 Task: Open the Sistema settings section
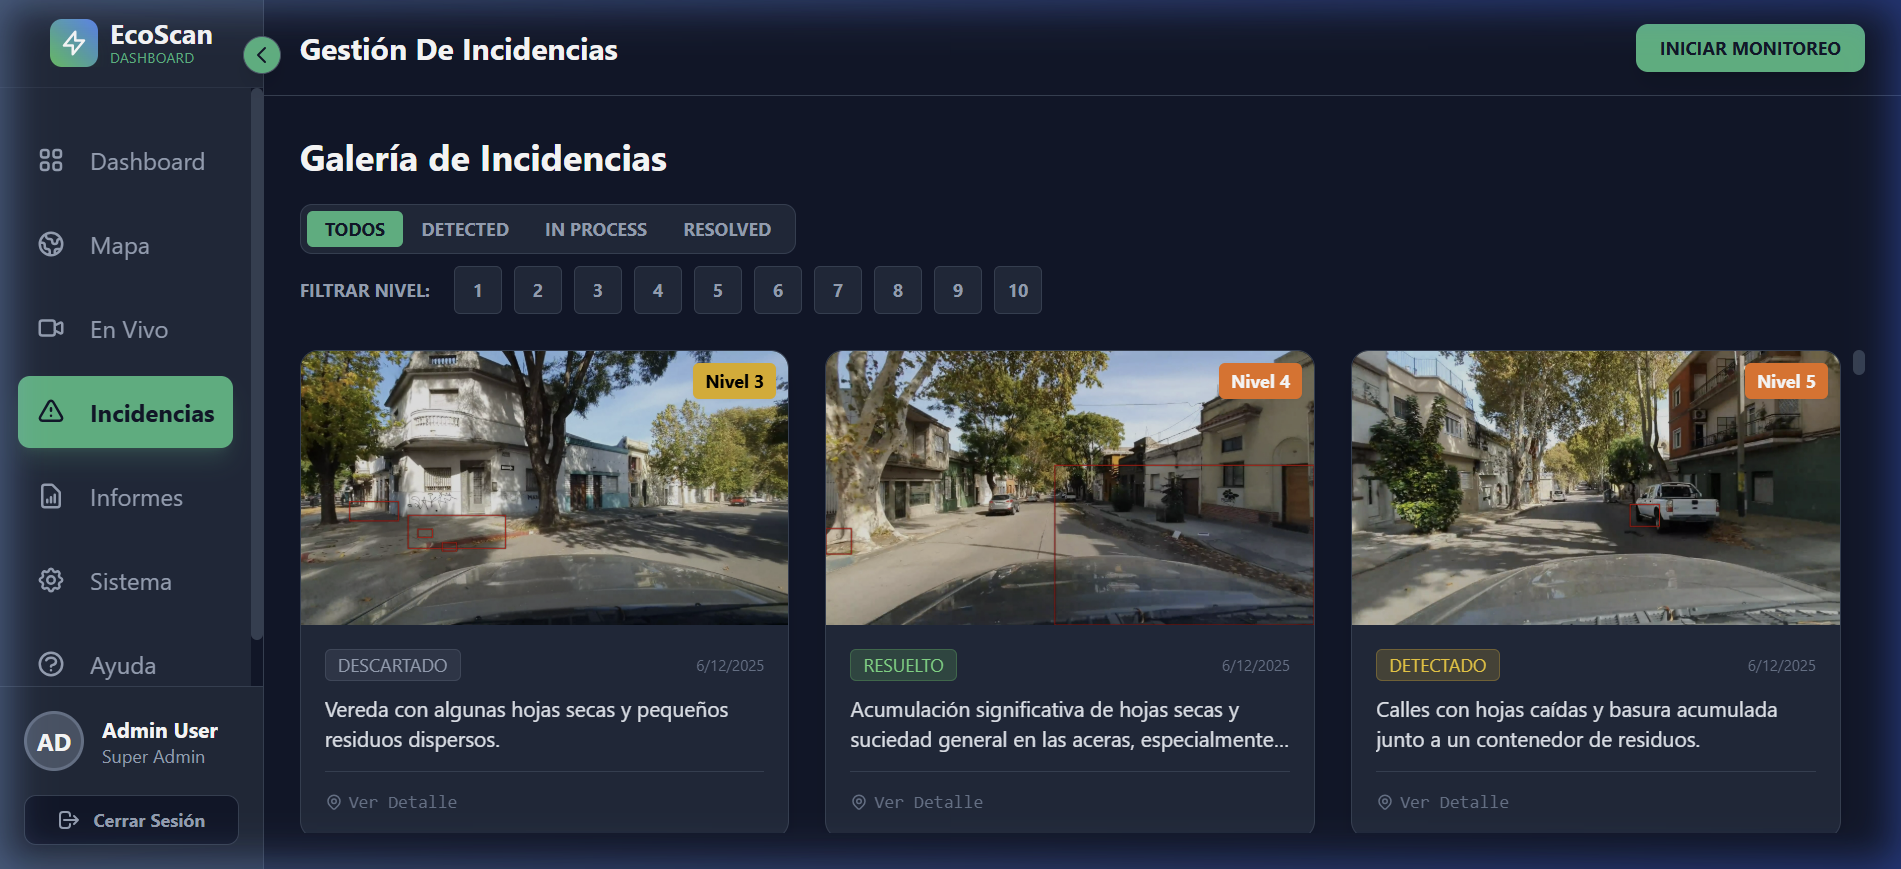[125, 581]
